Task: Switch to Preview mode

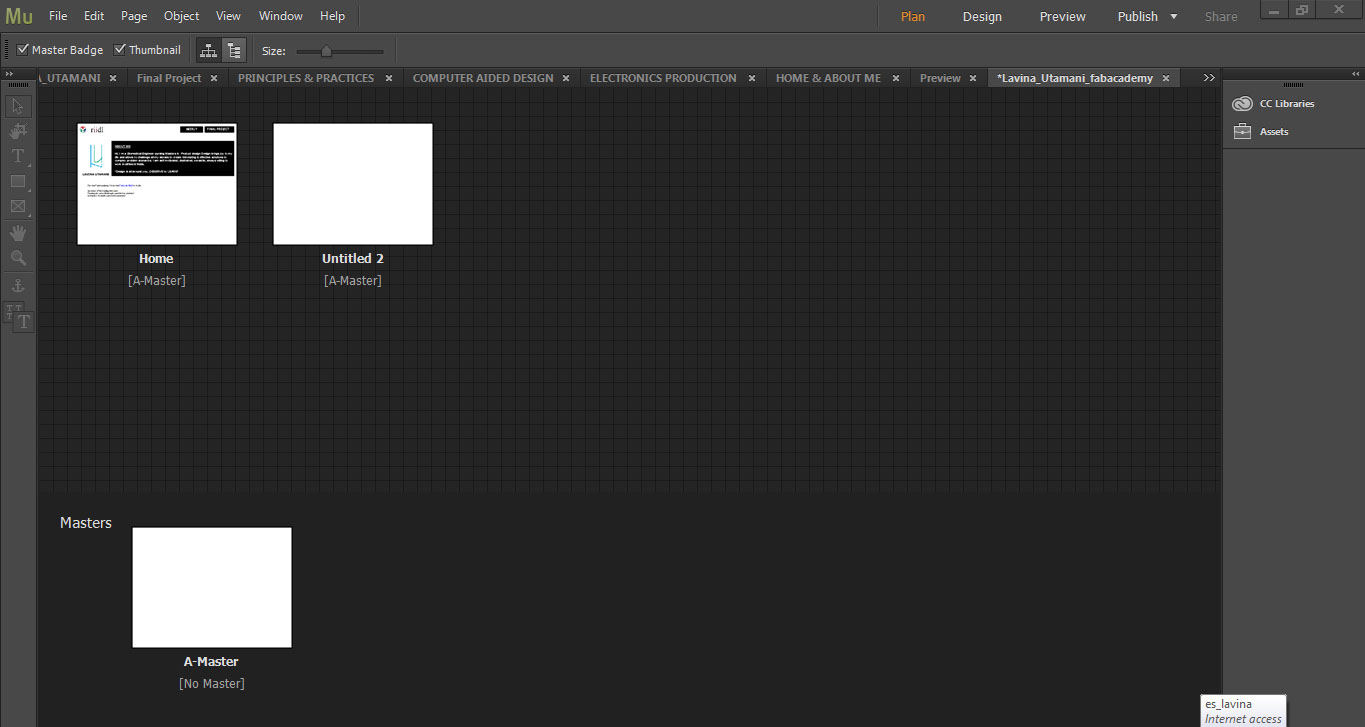Action: [1062, 17]
